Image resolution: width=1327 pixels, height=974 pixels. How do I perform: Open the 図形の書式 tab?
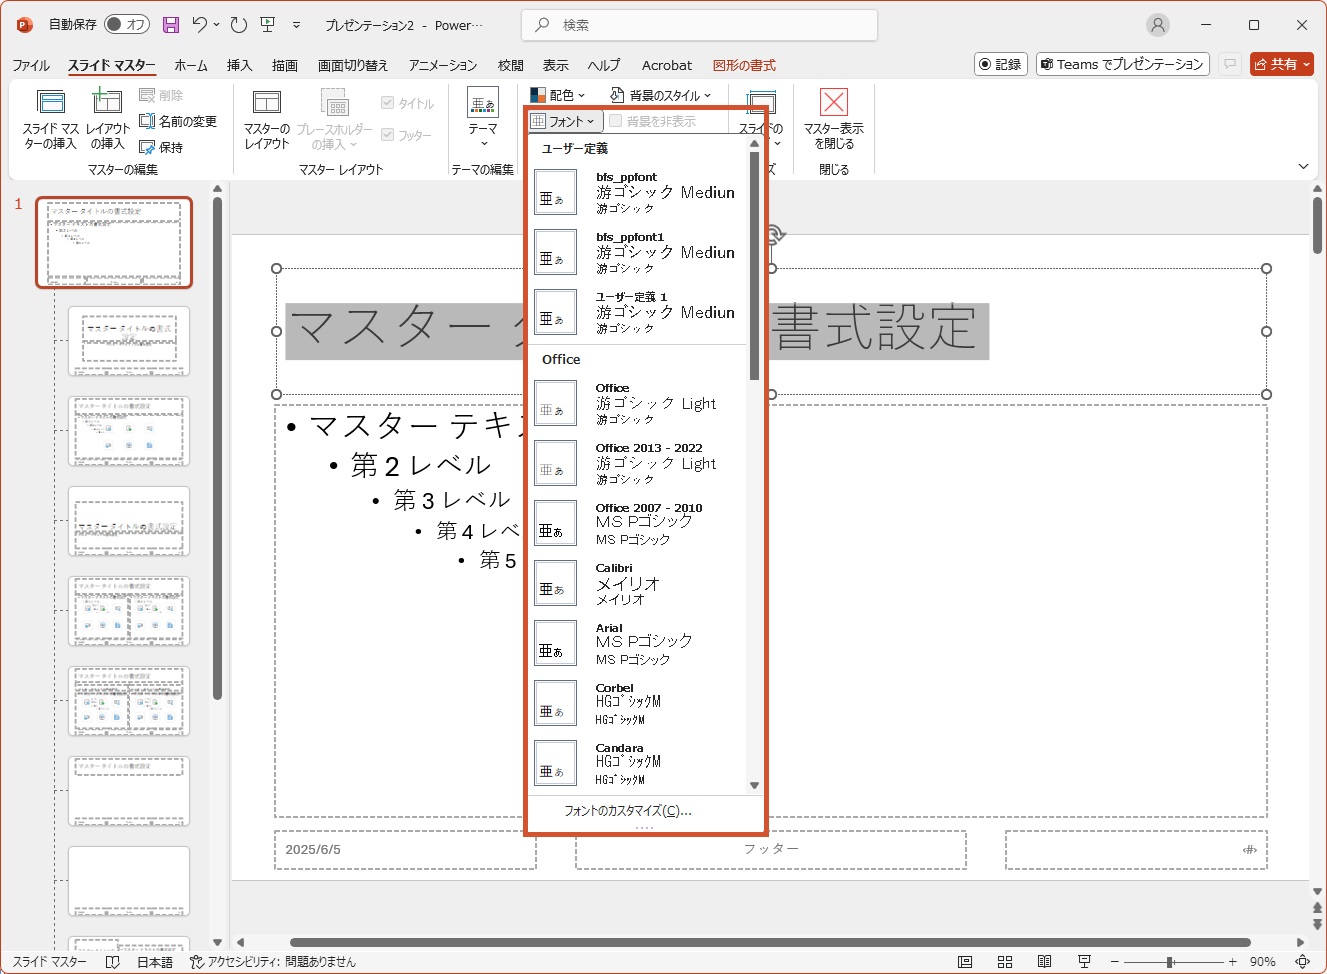[744, 66]
